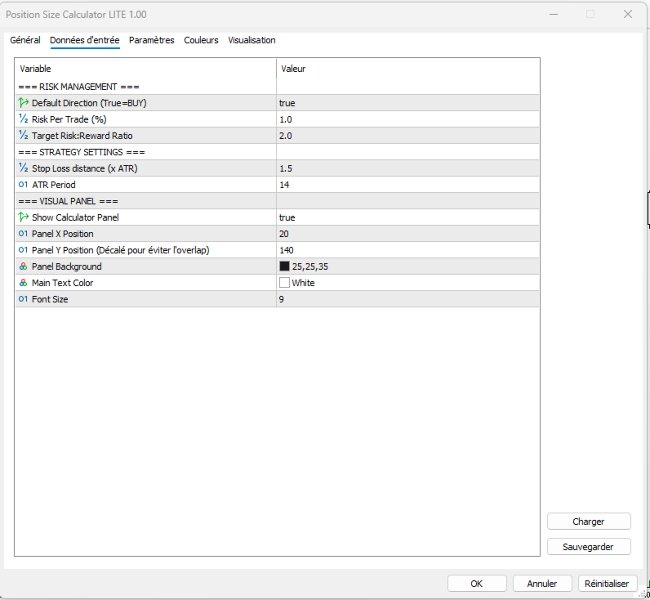Image resolution: width=650 pixels, height=600 pixels.
Task: Click the double-type icon beside Risk Per Trade
Action: click(x=23, y=119)
